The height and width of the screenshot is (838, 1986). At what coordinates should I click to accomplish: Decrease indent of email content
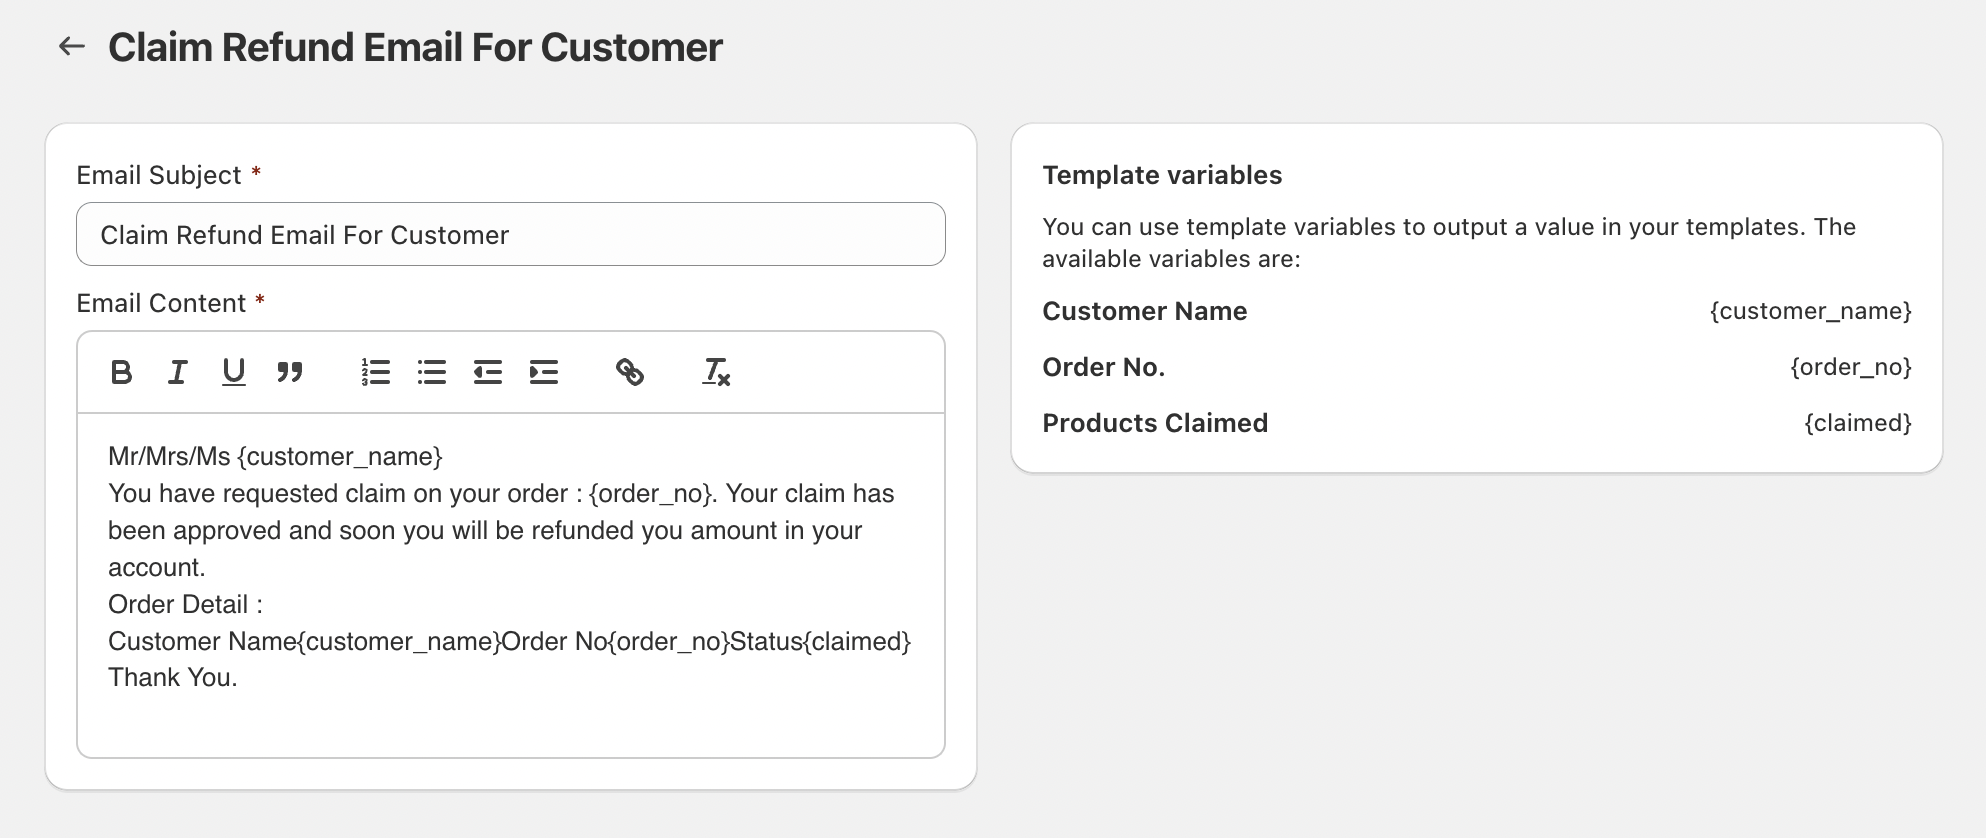tap(488, 372)
